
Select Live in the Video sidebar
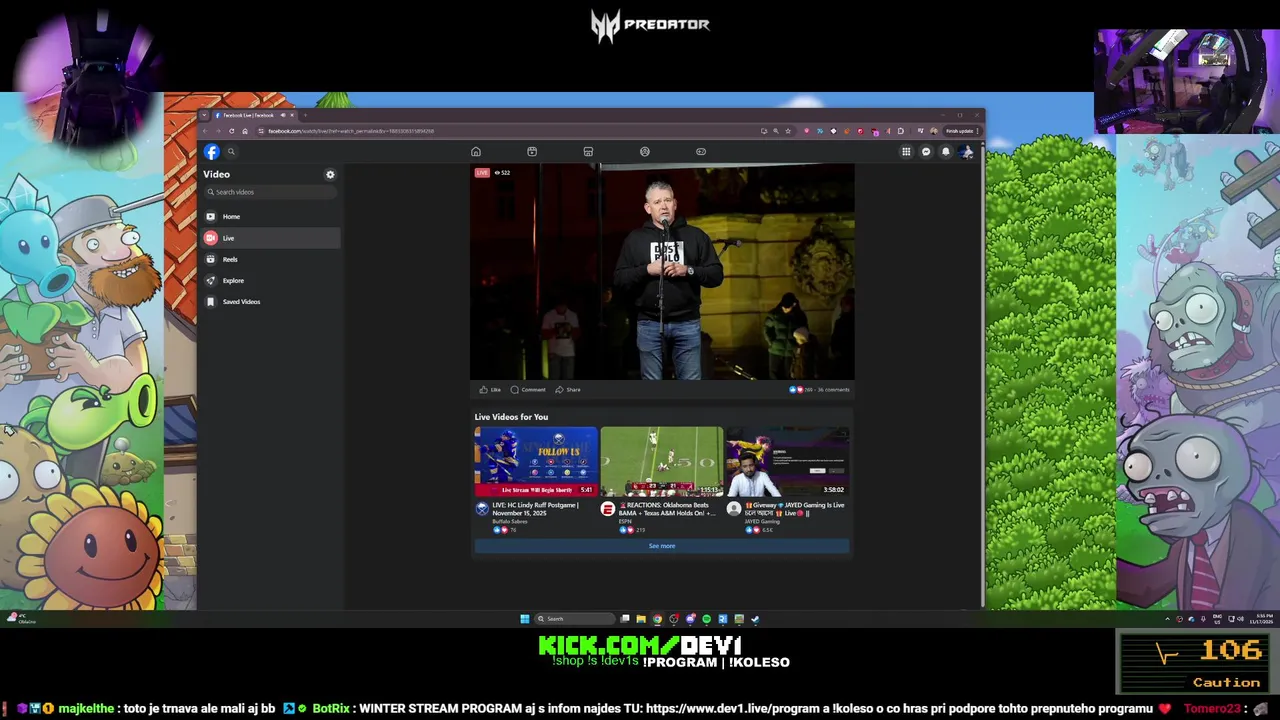[x=269, y=238]
